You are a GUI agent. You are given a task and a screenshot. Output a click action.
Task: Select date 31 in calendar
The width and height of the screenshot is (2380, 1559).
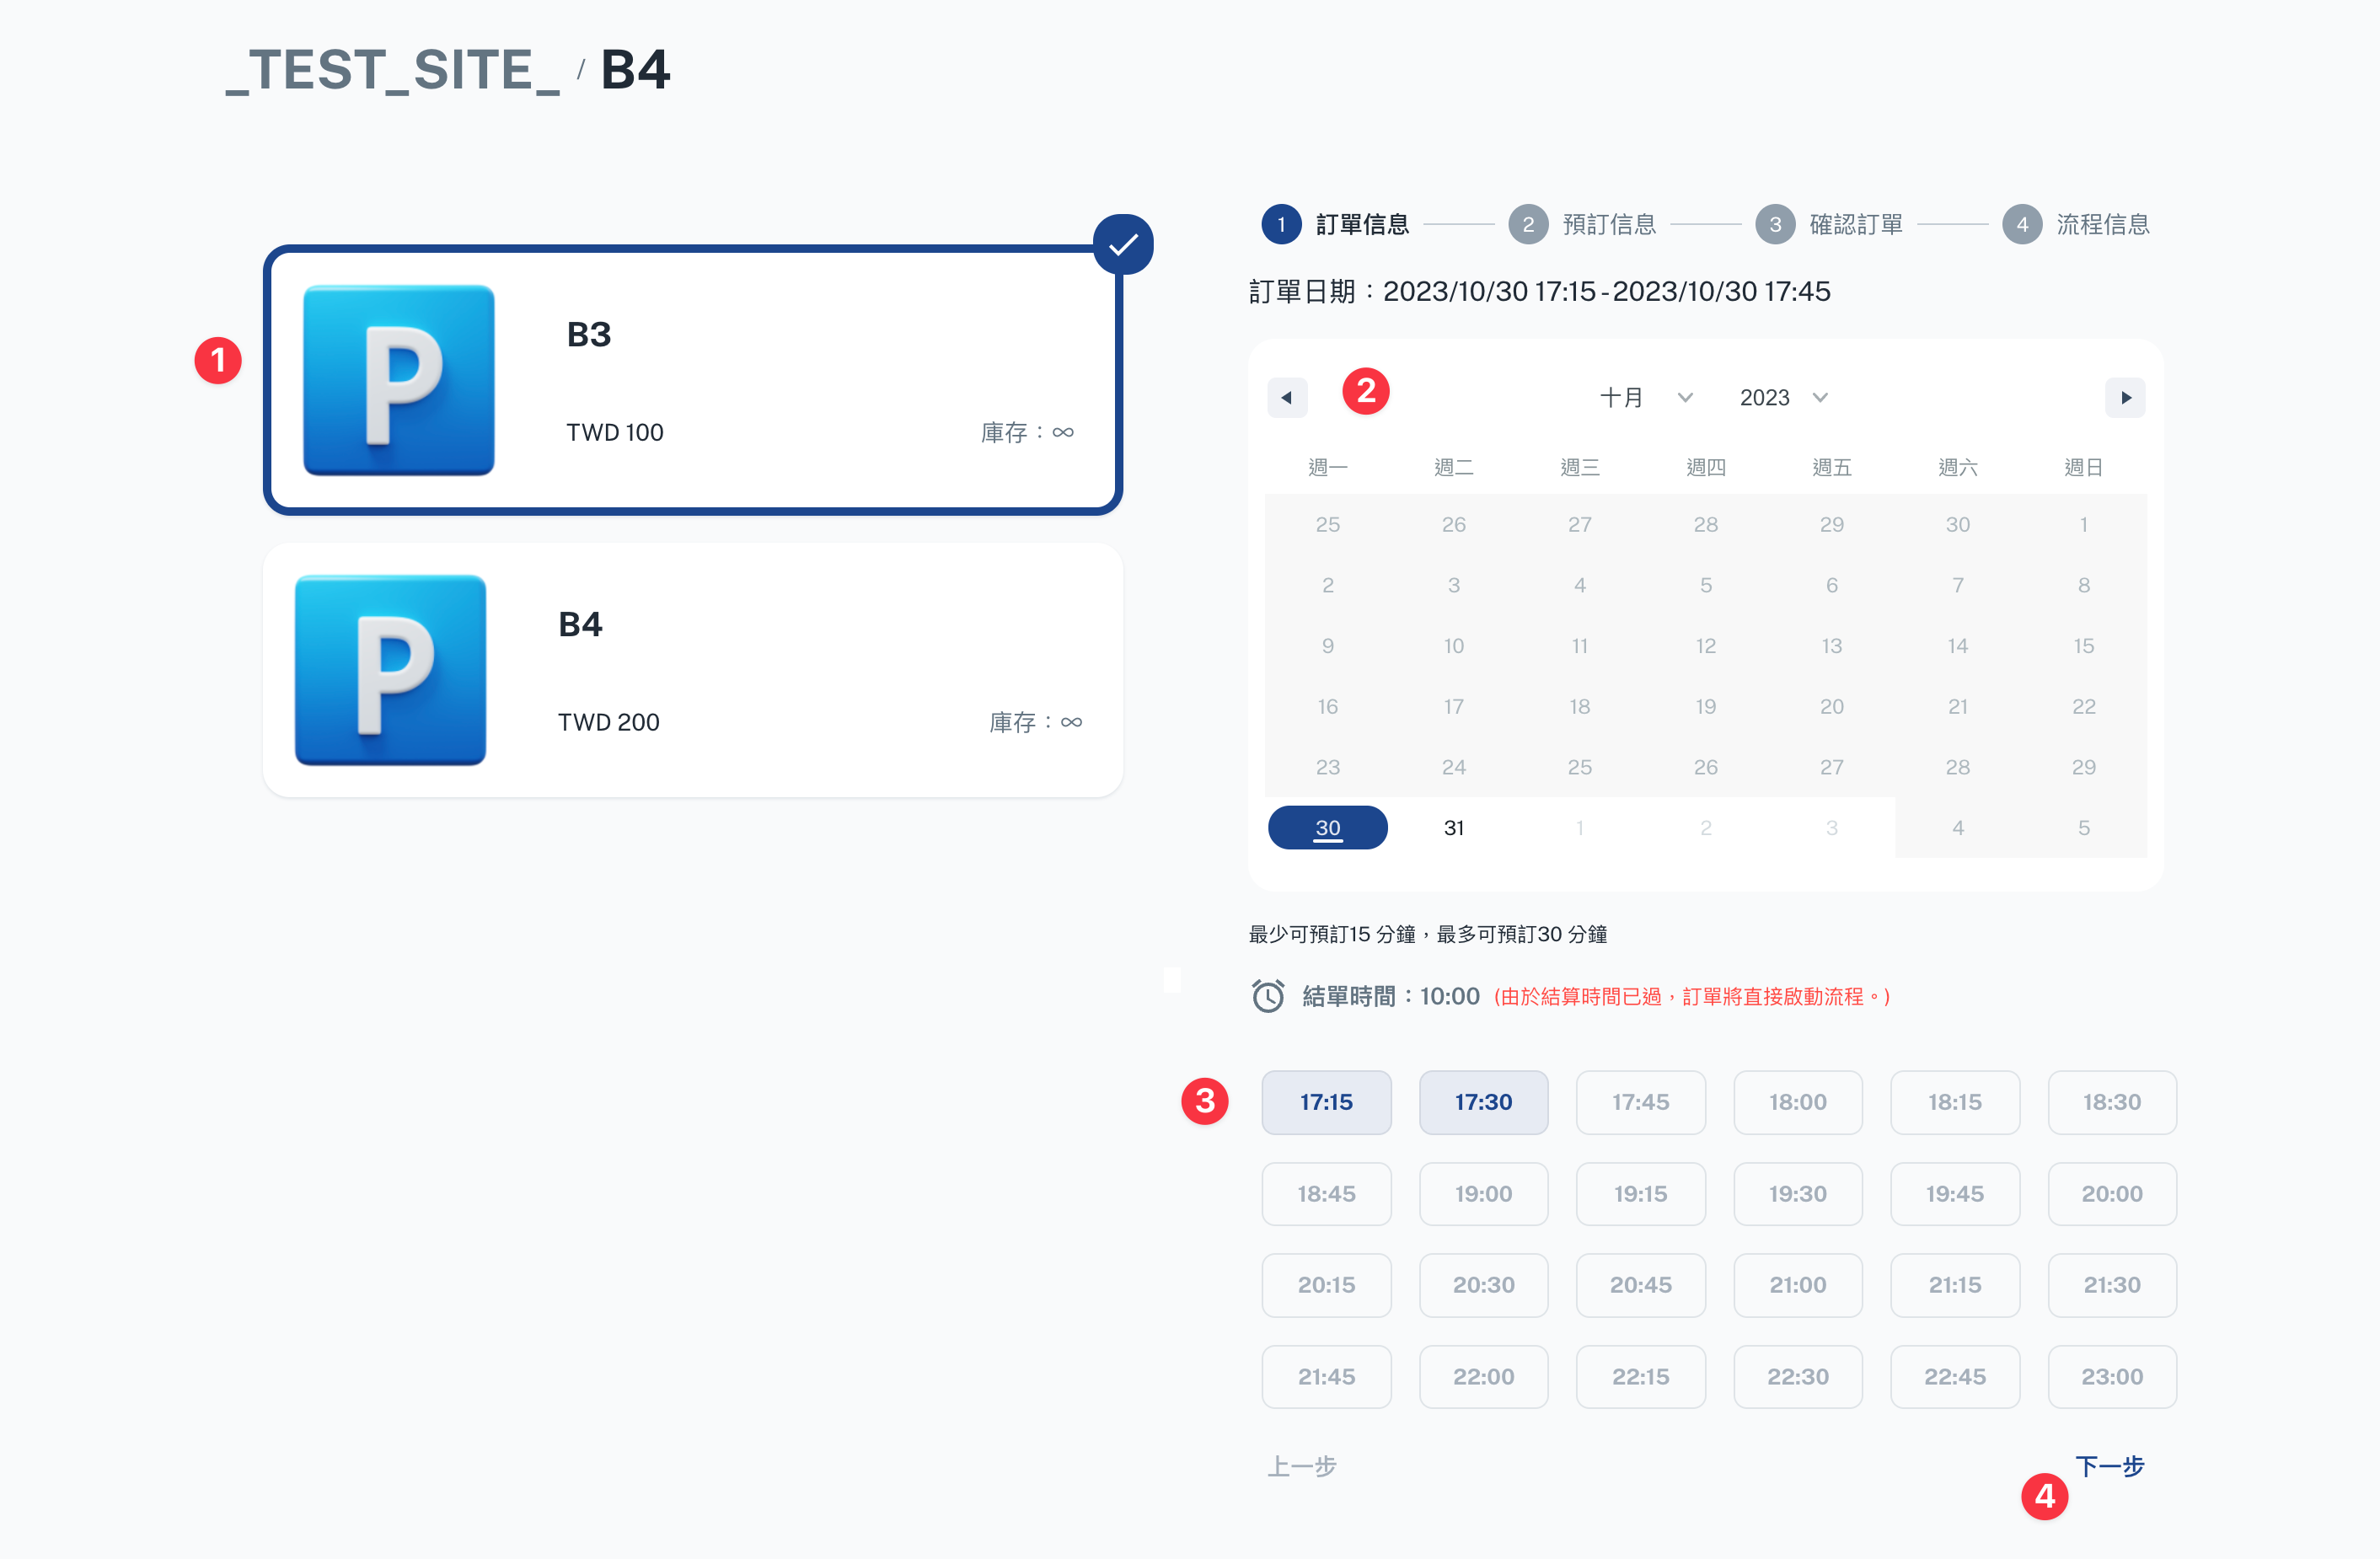tap(1454, 828)
